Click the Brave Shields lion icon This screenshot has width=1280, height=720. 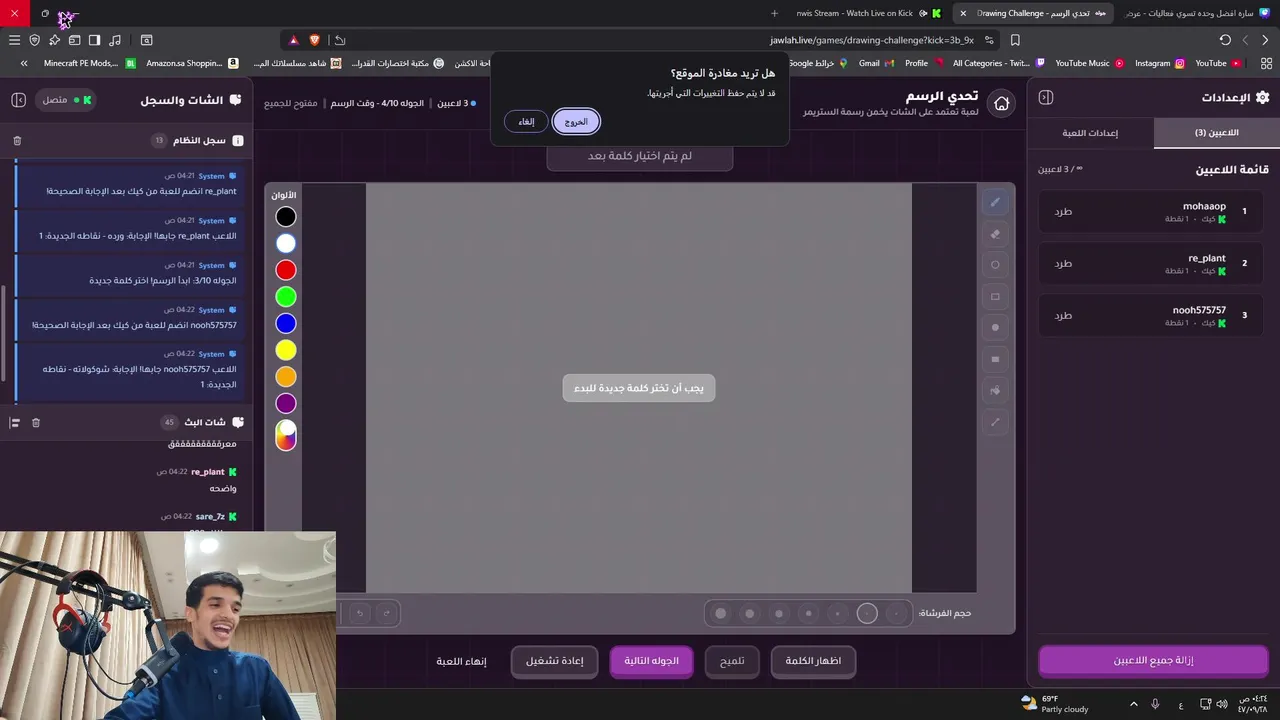pos(314,40)
